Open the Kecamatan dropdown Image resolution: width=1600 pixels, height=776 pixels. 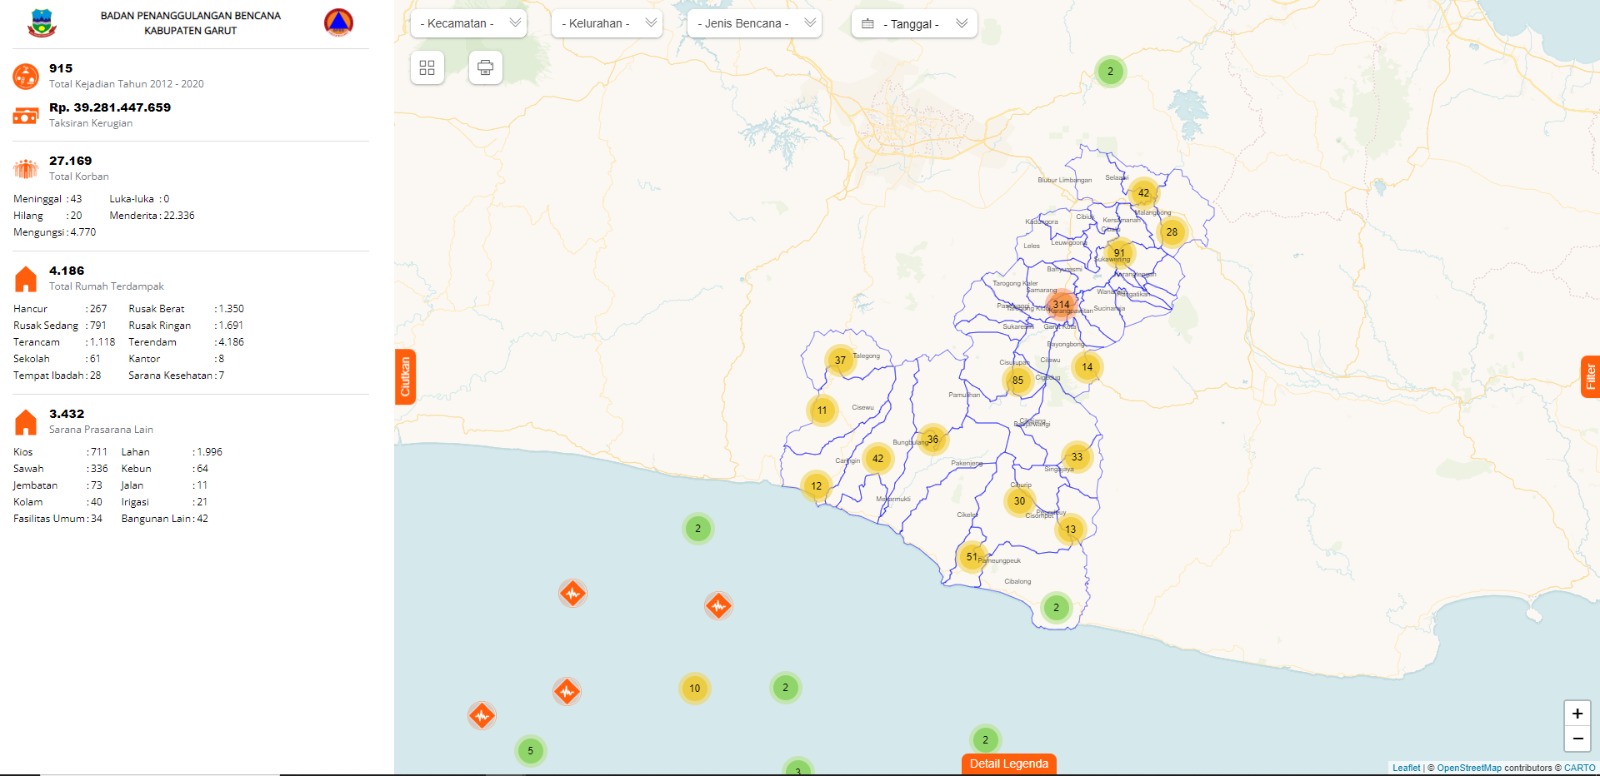click(469, 23)
